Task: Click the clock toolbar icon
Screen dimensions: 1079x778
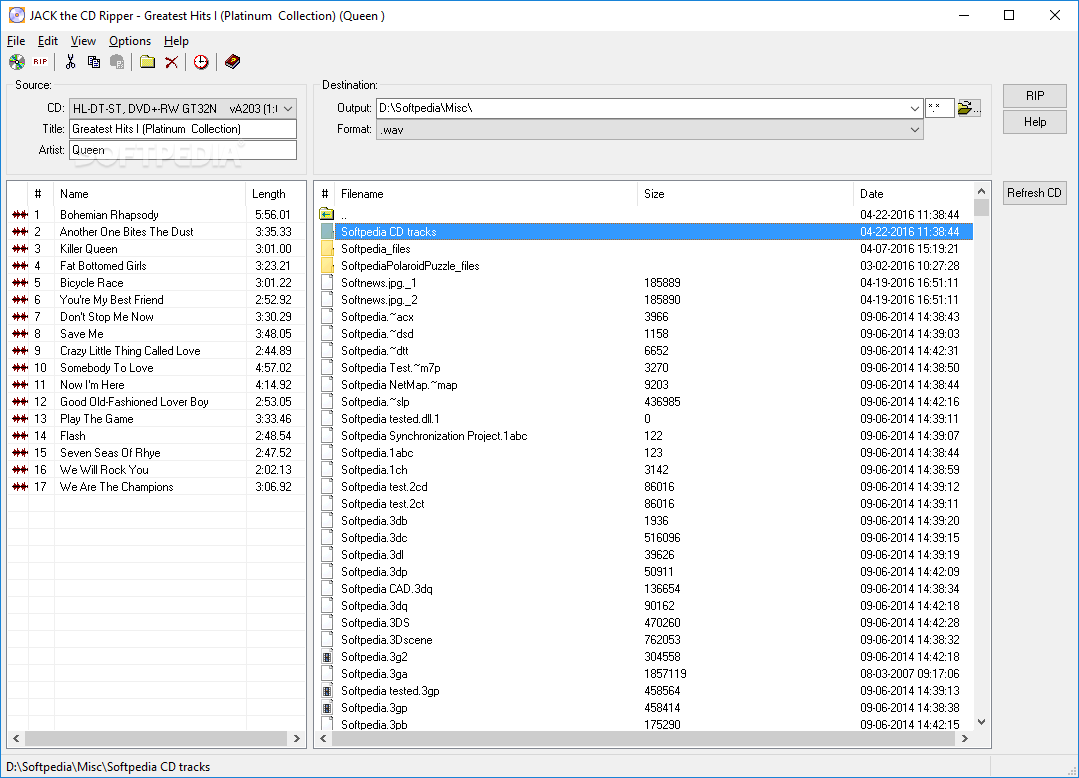Action: 201,62
